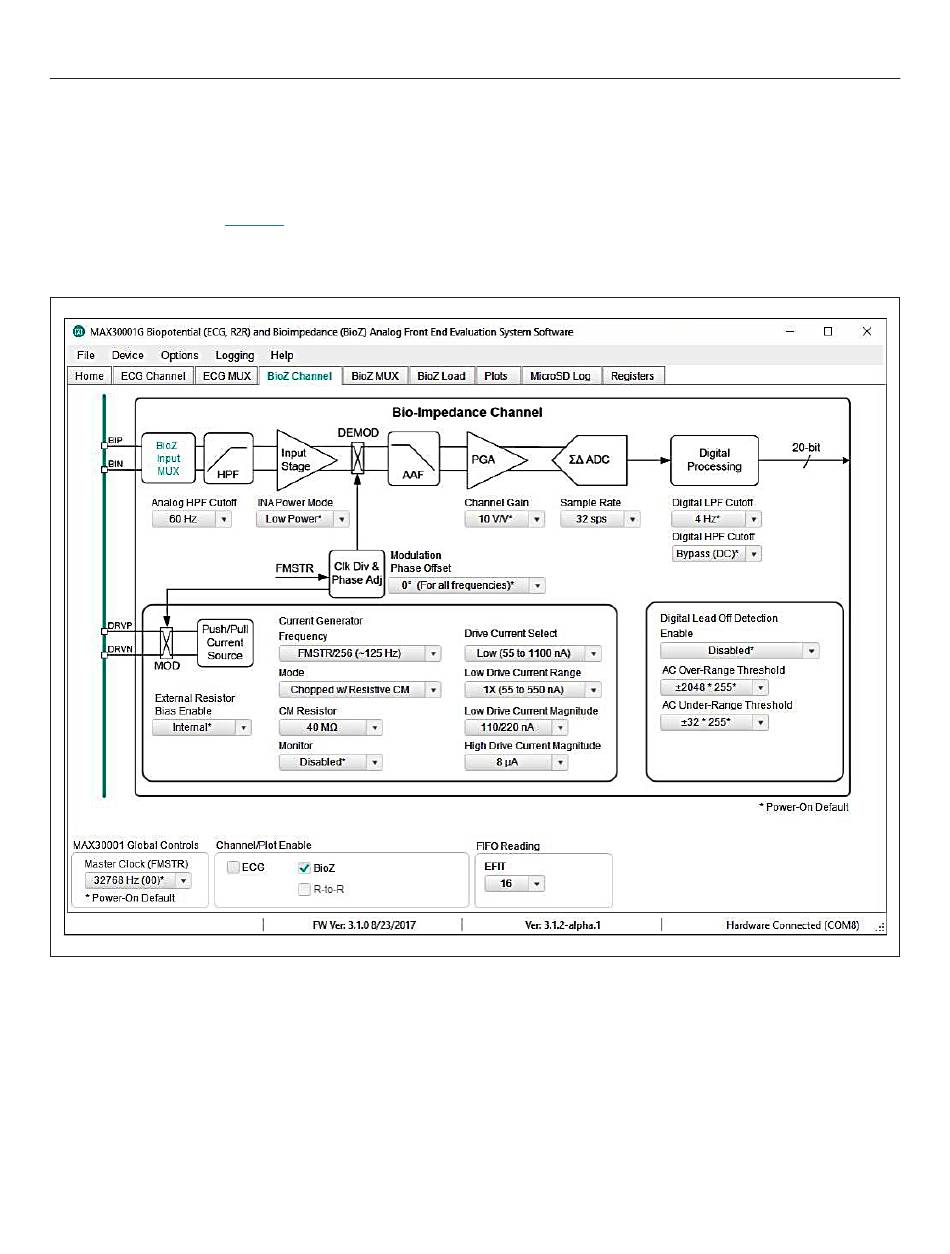Screen dimensions: 950x1254
Task: Click the Hardware Connected (COM8) status
Action: 792,926
